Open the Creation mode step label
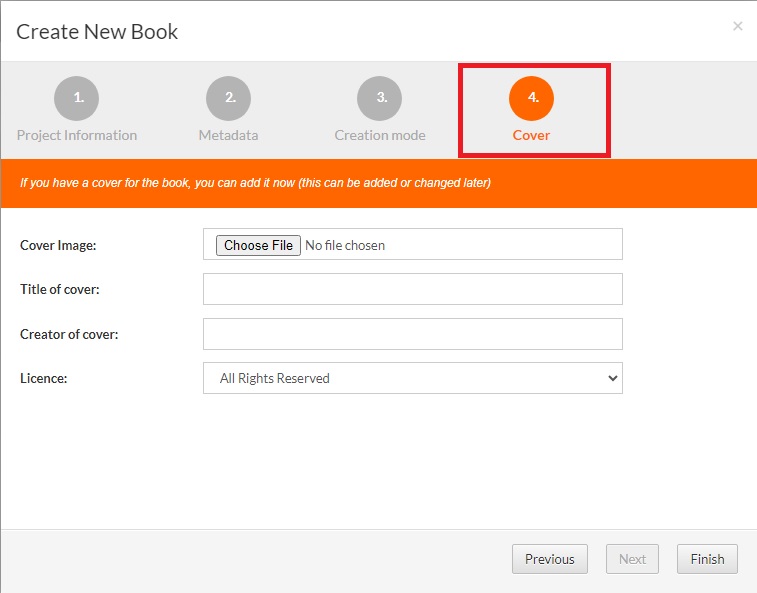 pos(380,135)
